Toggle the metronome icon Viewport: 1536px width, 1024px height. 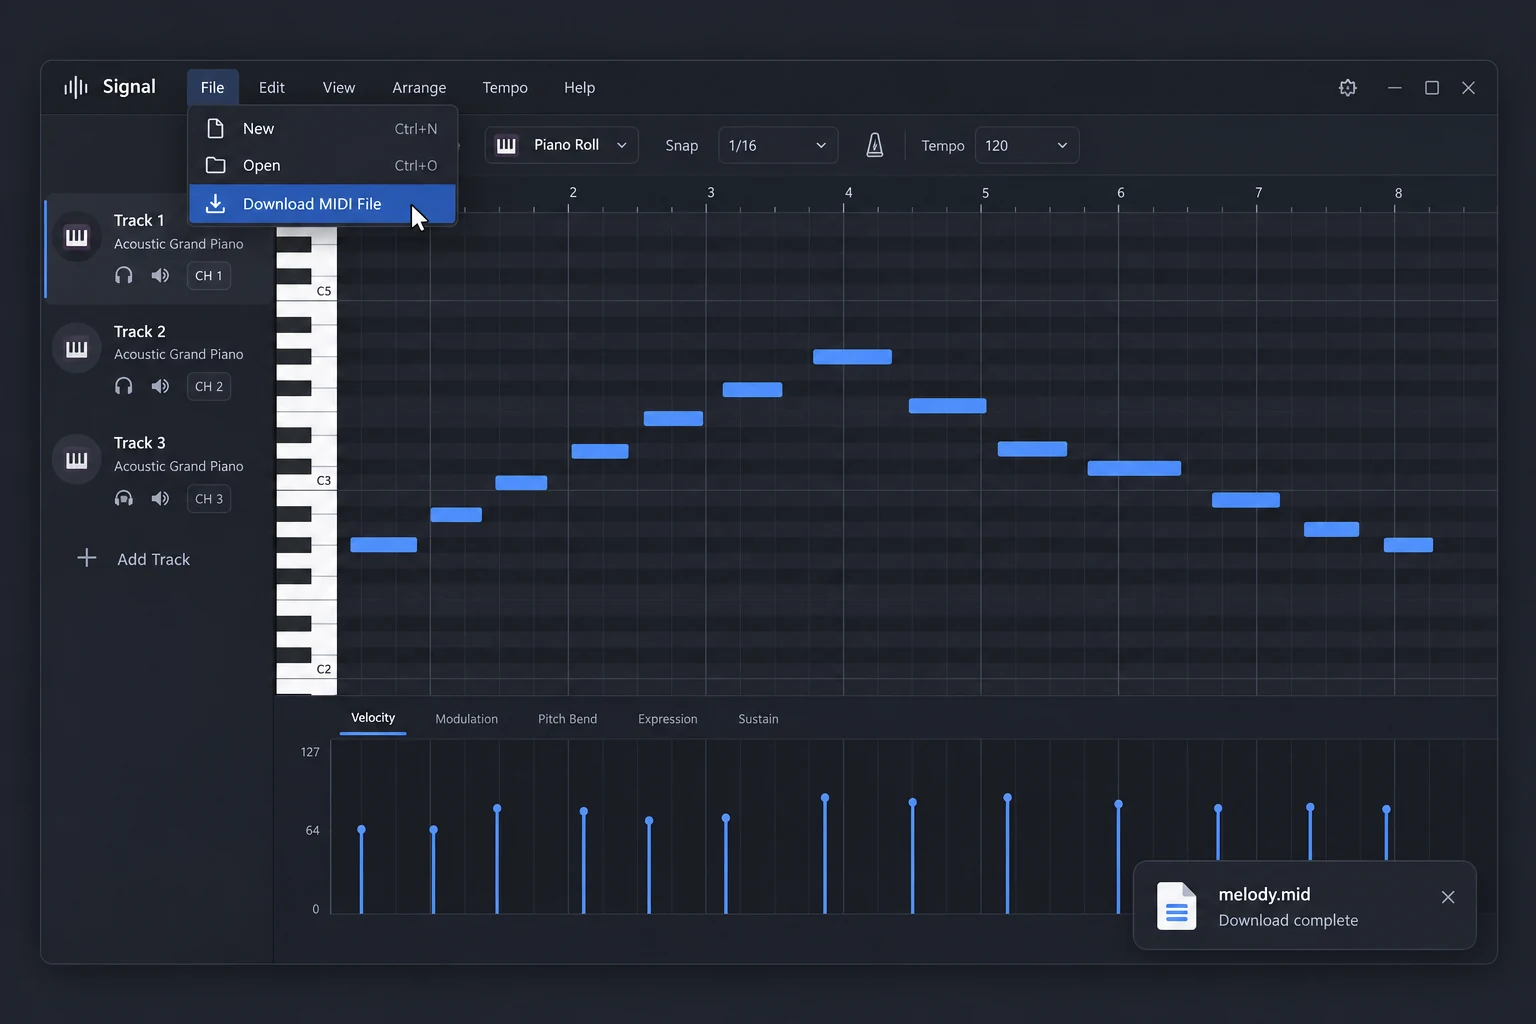tap(875, 145)
